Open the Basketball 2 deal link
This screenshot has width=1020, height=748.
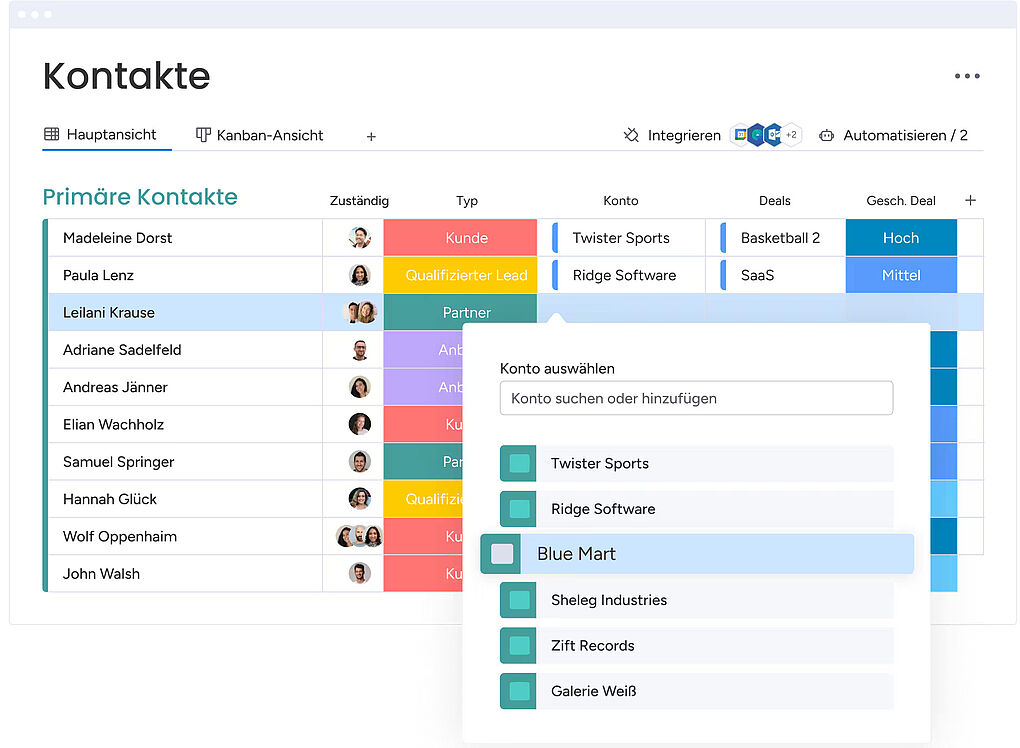pyautogui.click(x=780, y=238)
